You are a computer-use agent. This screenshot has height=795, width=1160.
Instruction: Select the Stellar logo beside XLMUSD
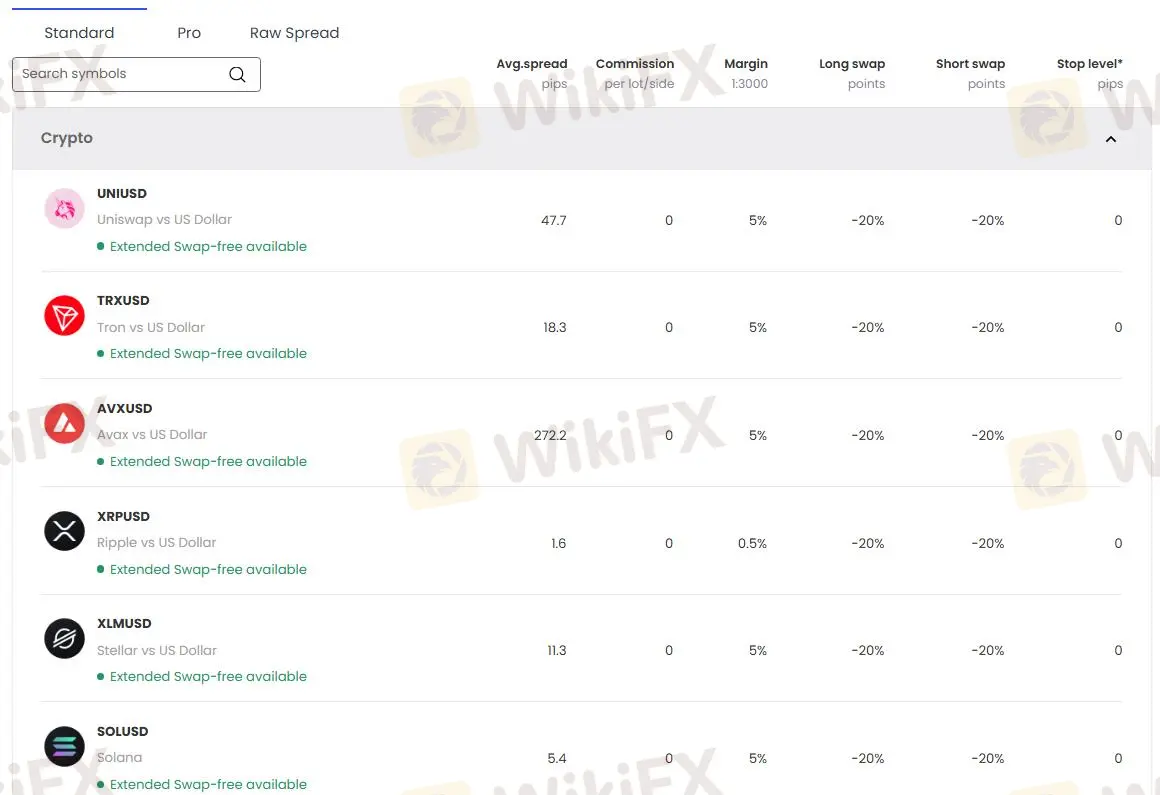click(x=64, y=638)
